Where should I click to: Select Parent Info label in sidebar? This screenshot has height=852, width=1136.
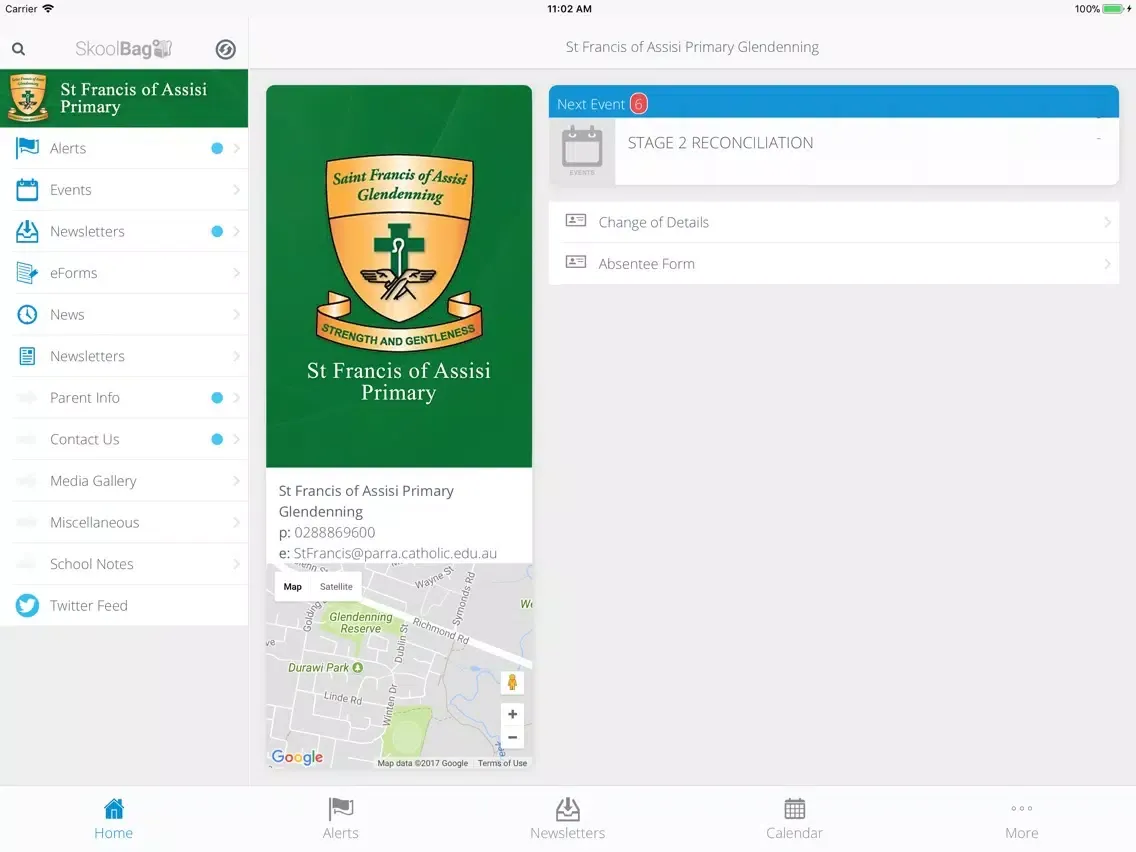(x=85, y=398)
